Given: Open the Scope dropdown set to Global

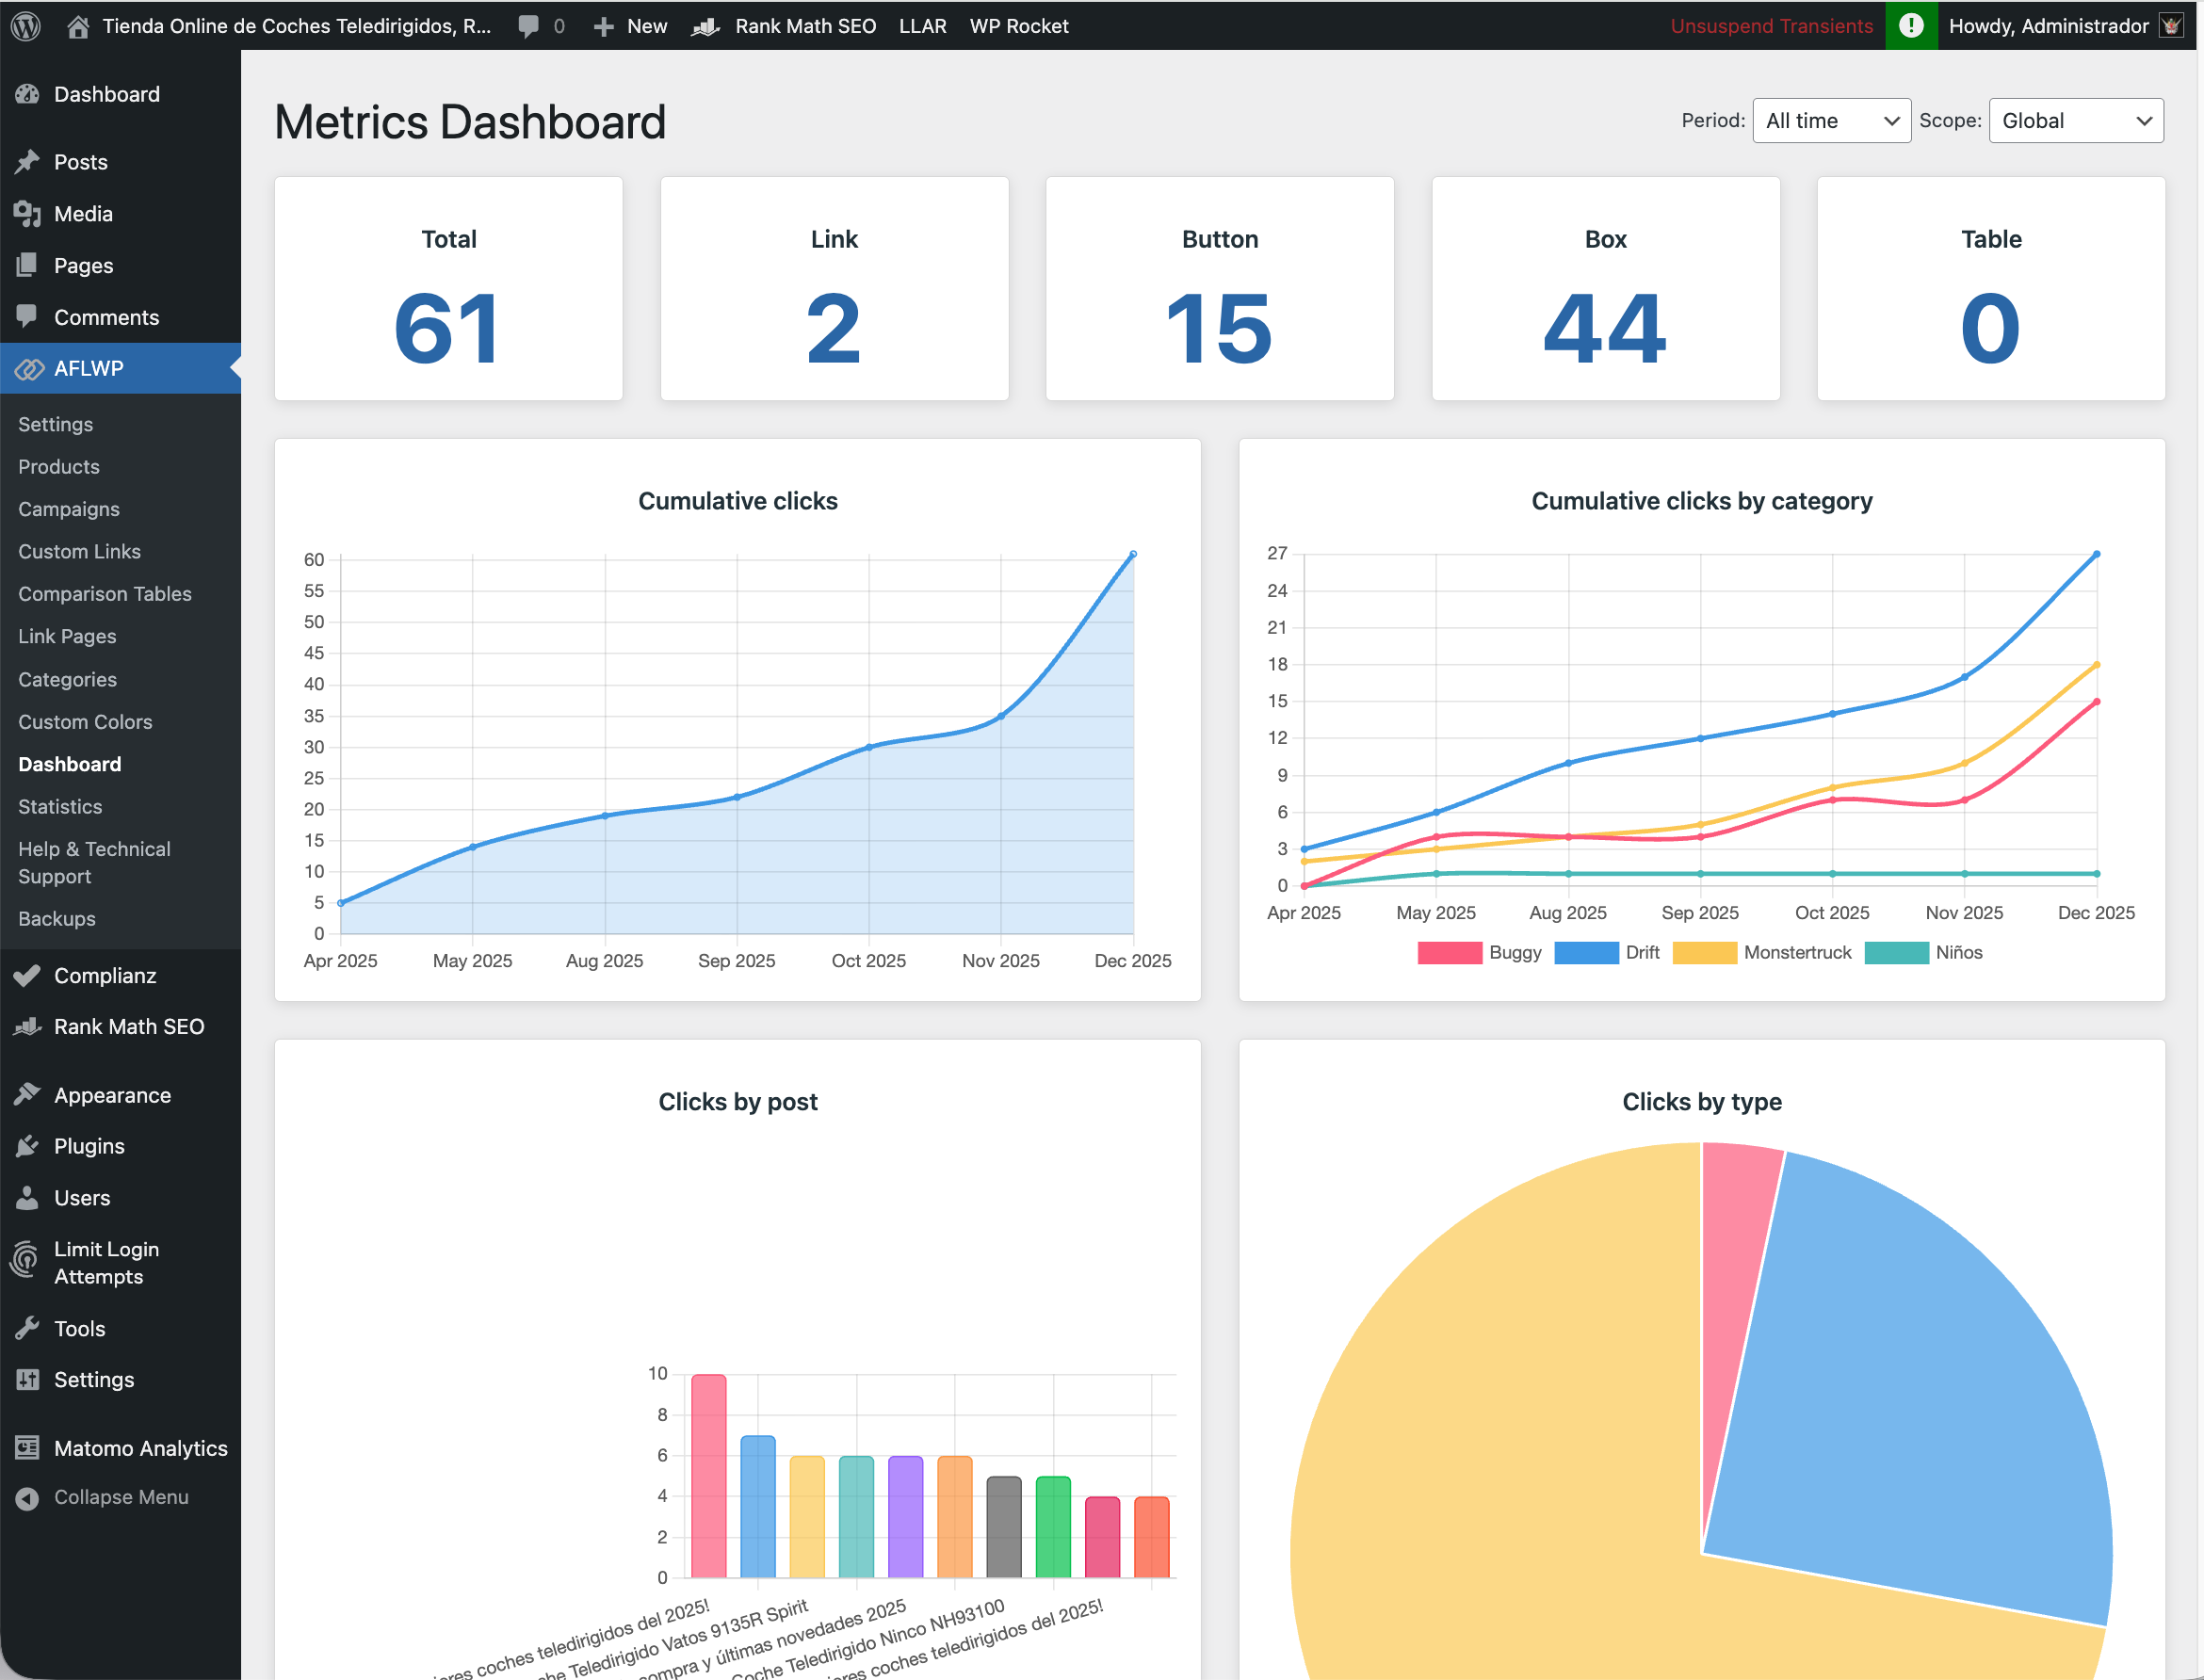Looking at the screenshot, I should point(2075,121).
